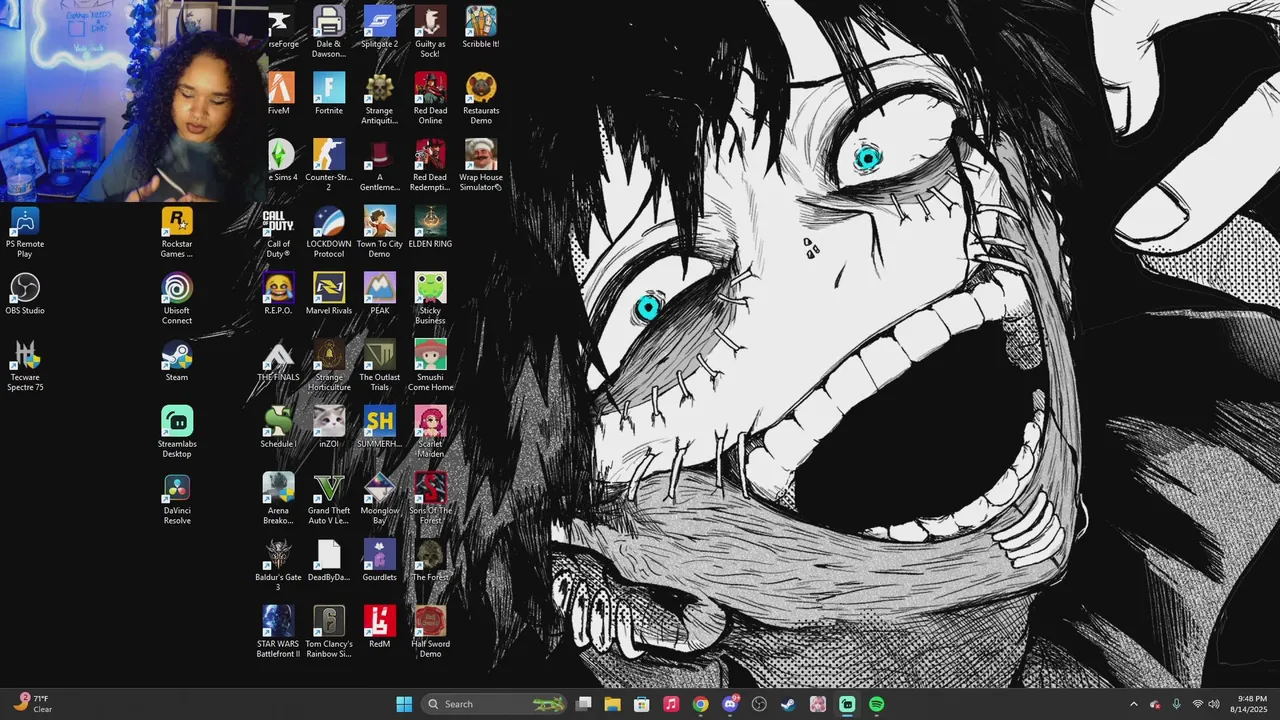Open the RedM shortcut
The width and height of the screenshot is (1280, 720).
[x=380, y=627]
